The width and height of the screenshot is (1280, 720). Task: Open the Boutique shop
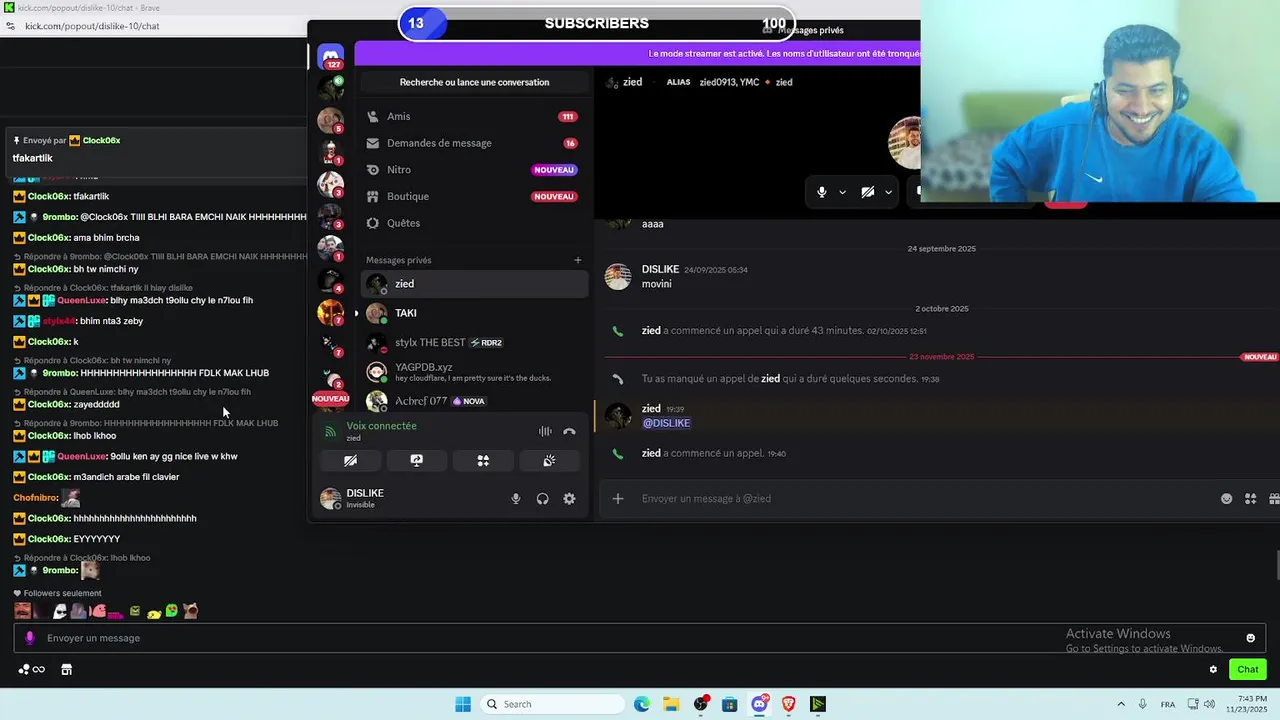coord(474,196)
